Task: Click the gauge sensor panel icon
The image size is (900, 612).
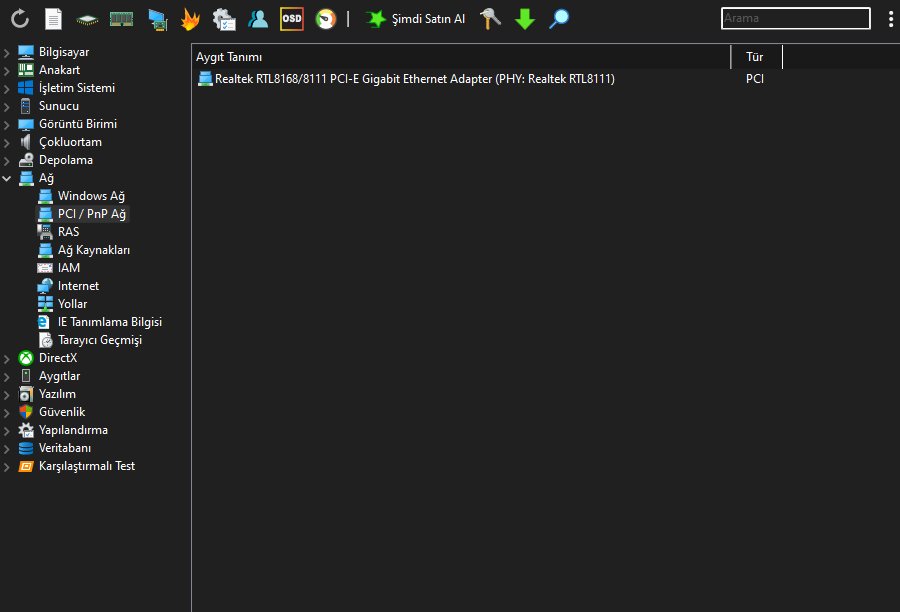Action: (x=325, y=18)
